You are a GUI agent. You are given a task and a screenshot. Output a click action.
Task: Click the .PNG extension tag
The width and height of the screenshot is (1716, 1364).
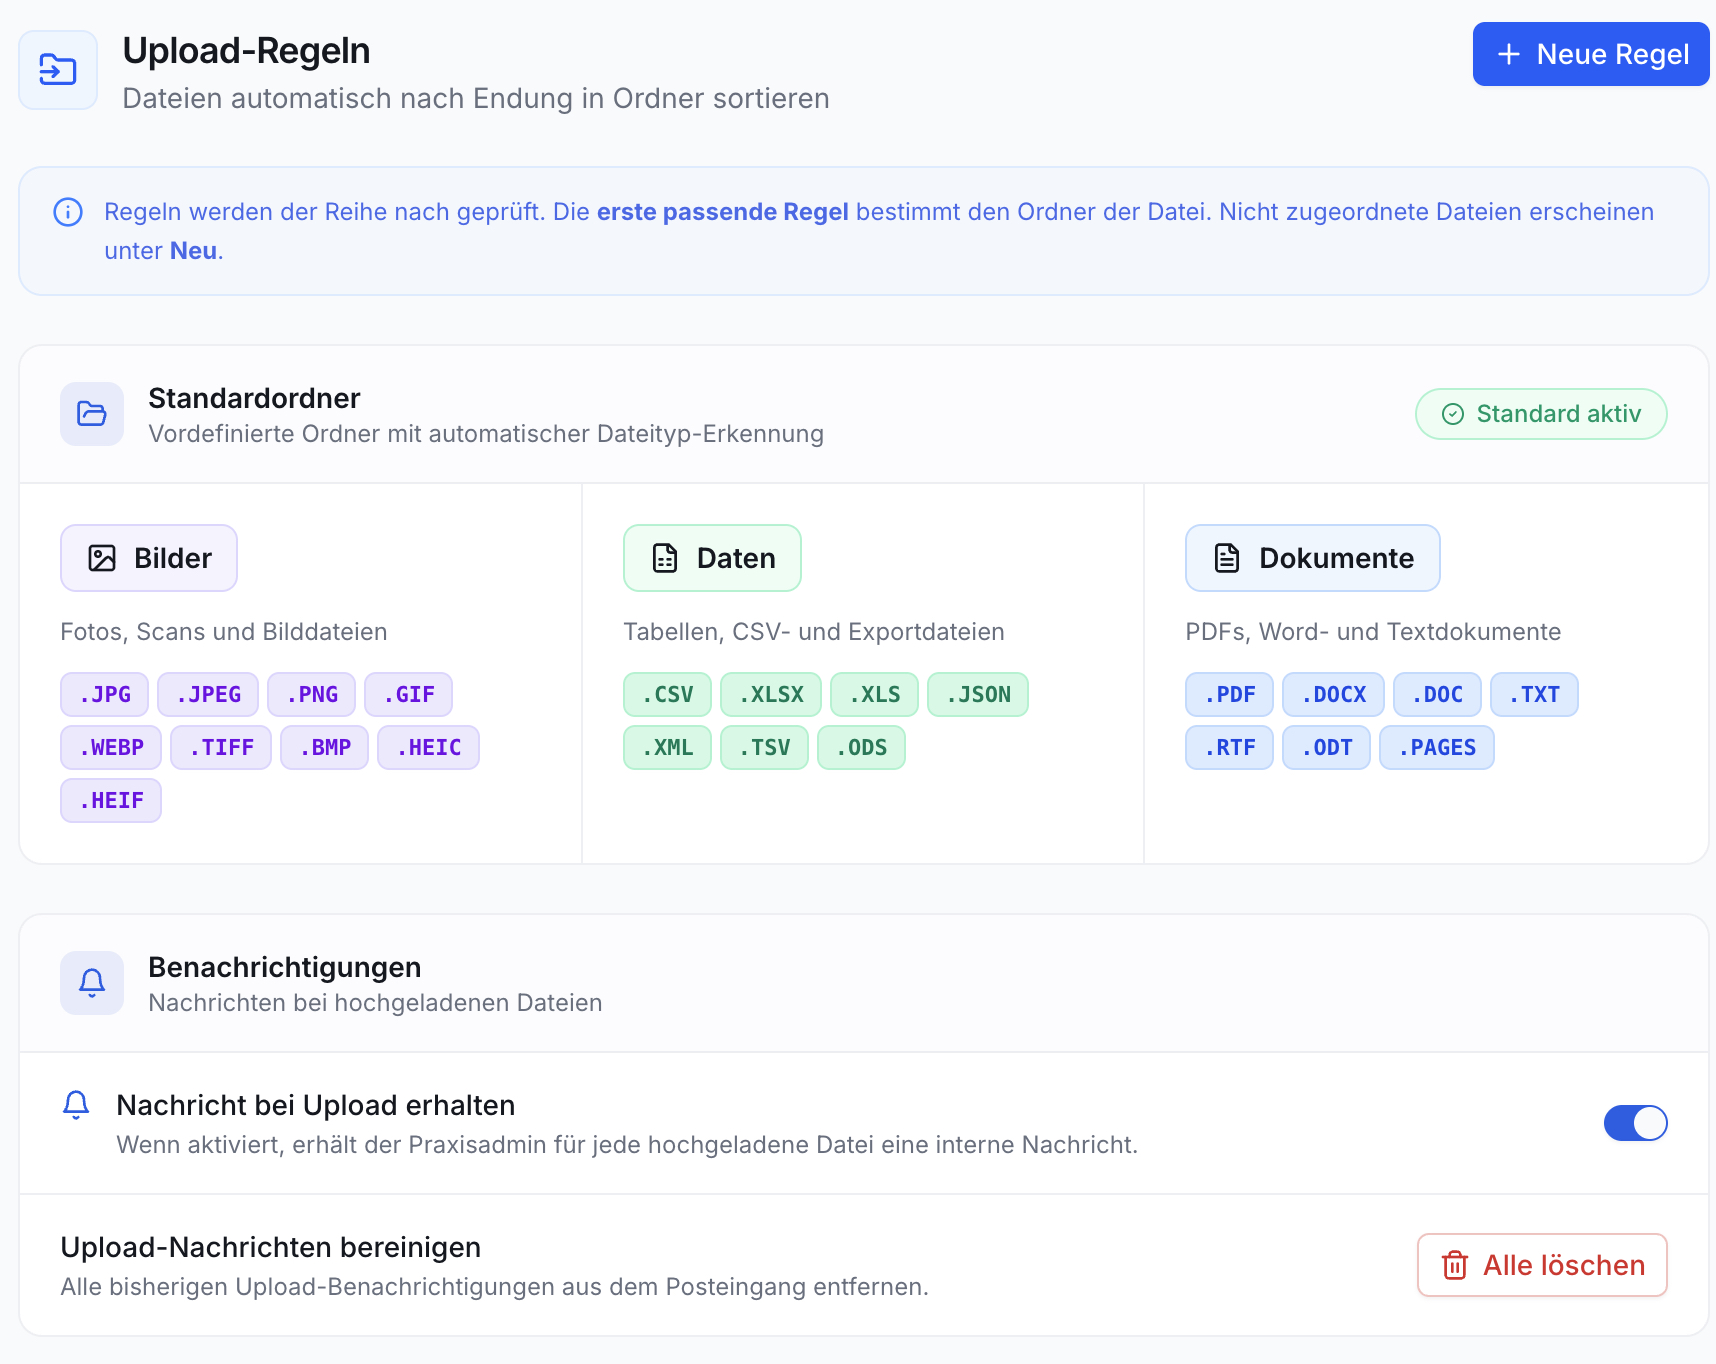coord(312,694)
